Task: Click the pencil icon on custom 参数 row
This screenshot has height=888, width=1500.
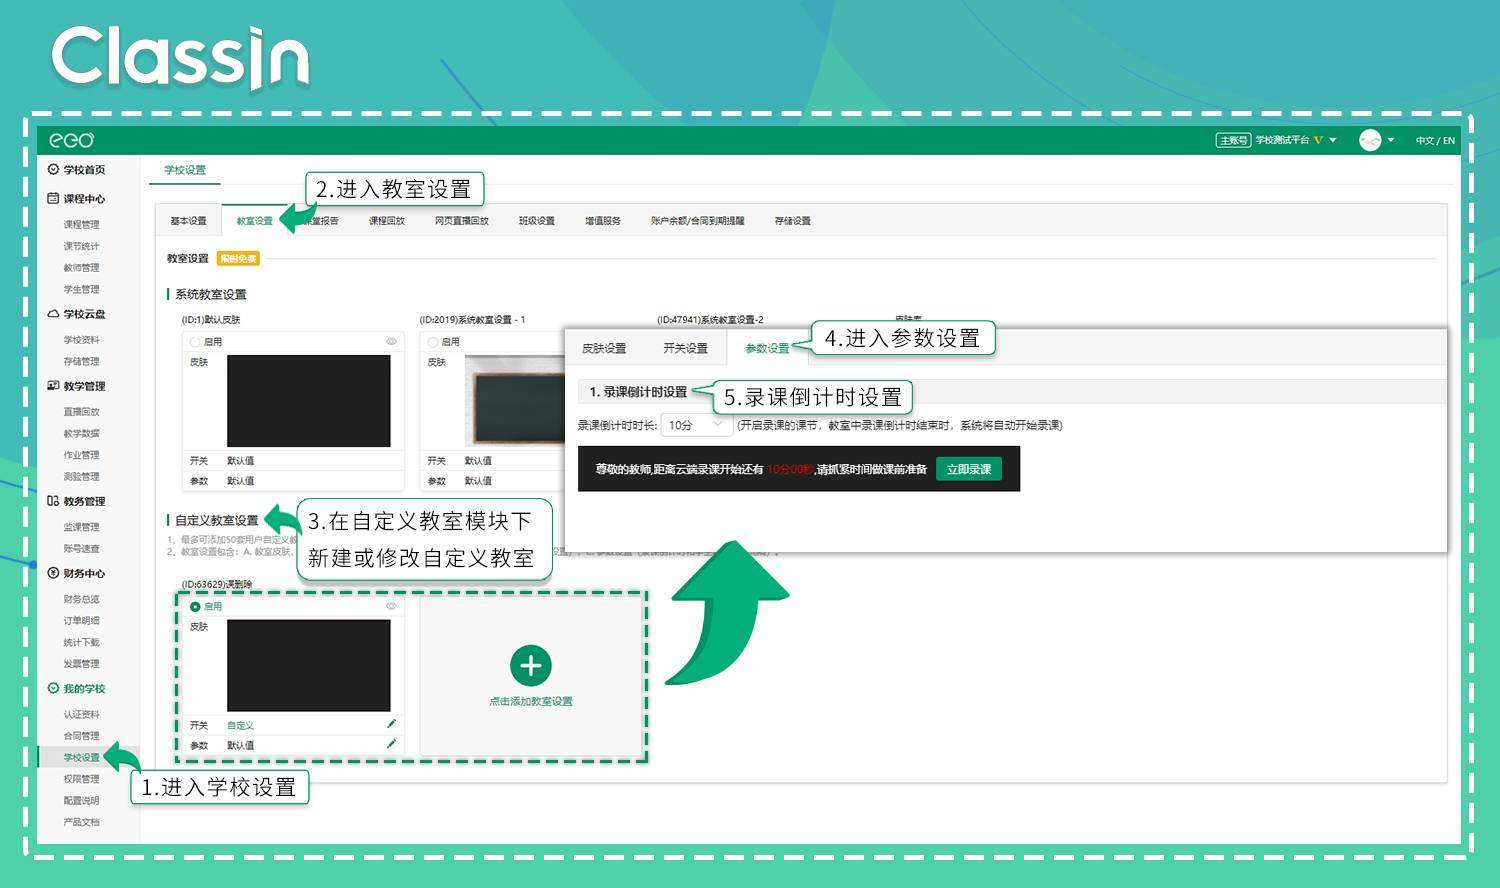Action: point(391,744)
